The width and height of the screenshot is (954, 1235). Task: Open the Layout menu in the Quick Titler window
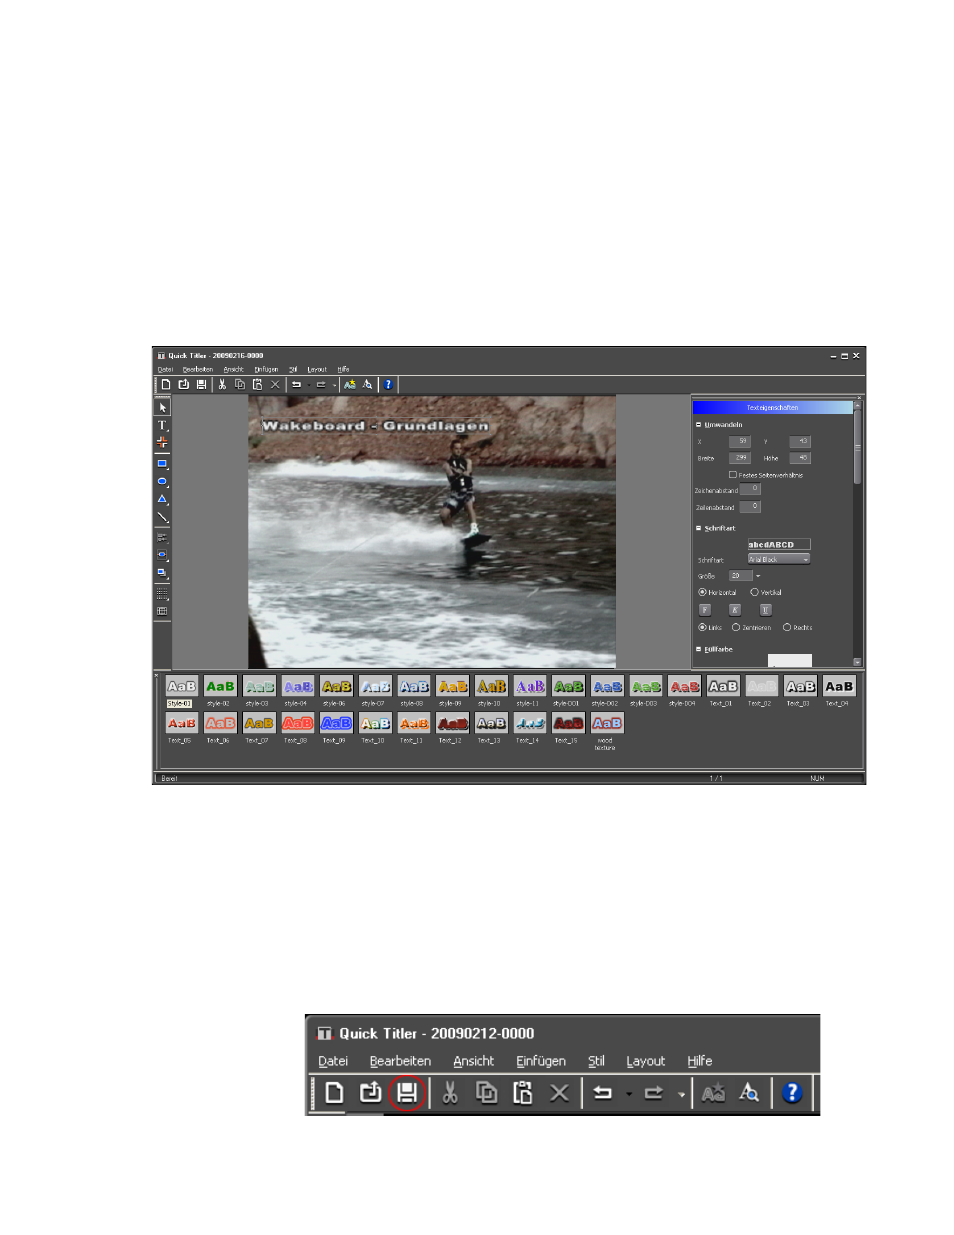pos(317,369)
